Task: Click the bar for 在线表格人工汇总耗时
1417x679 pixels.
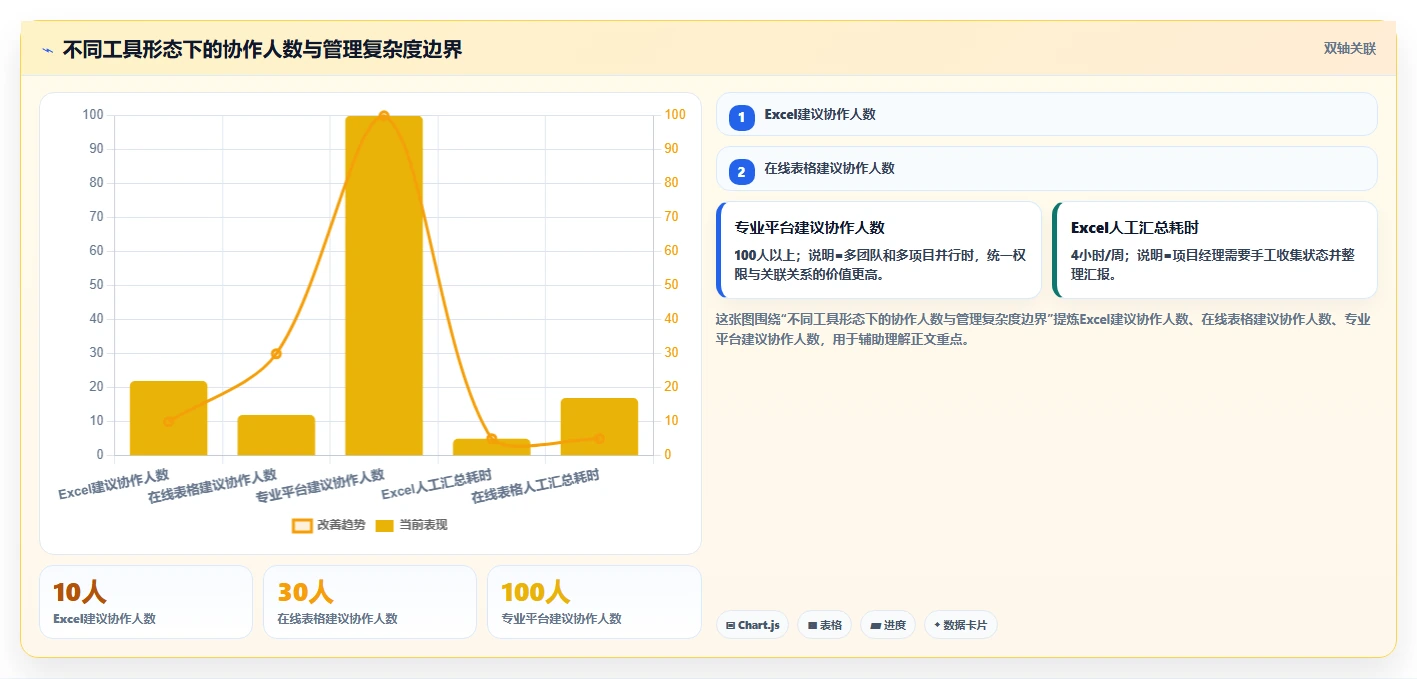Action: pos(599,427)
